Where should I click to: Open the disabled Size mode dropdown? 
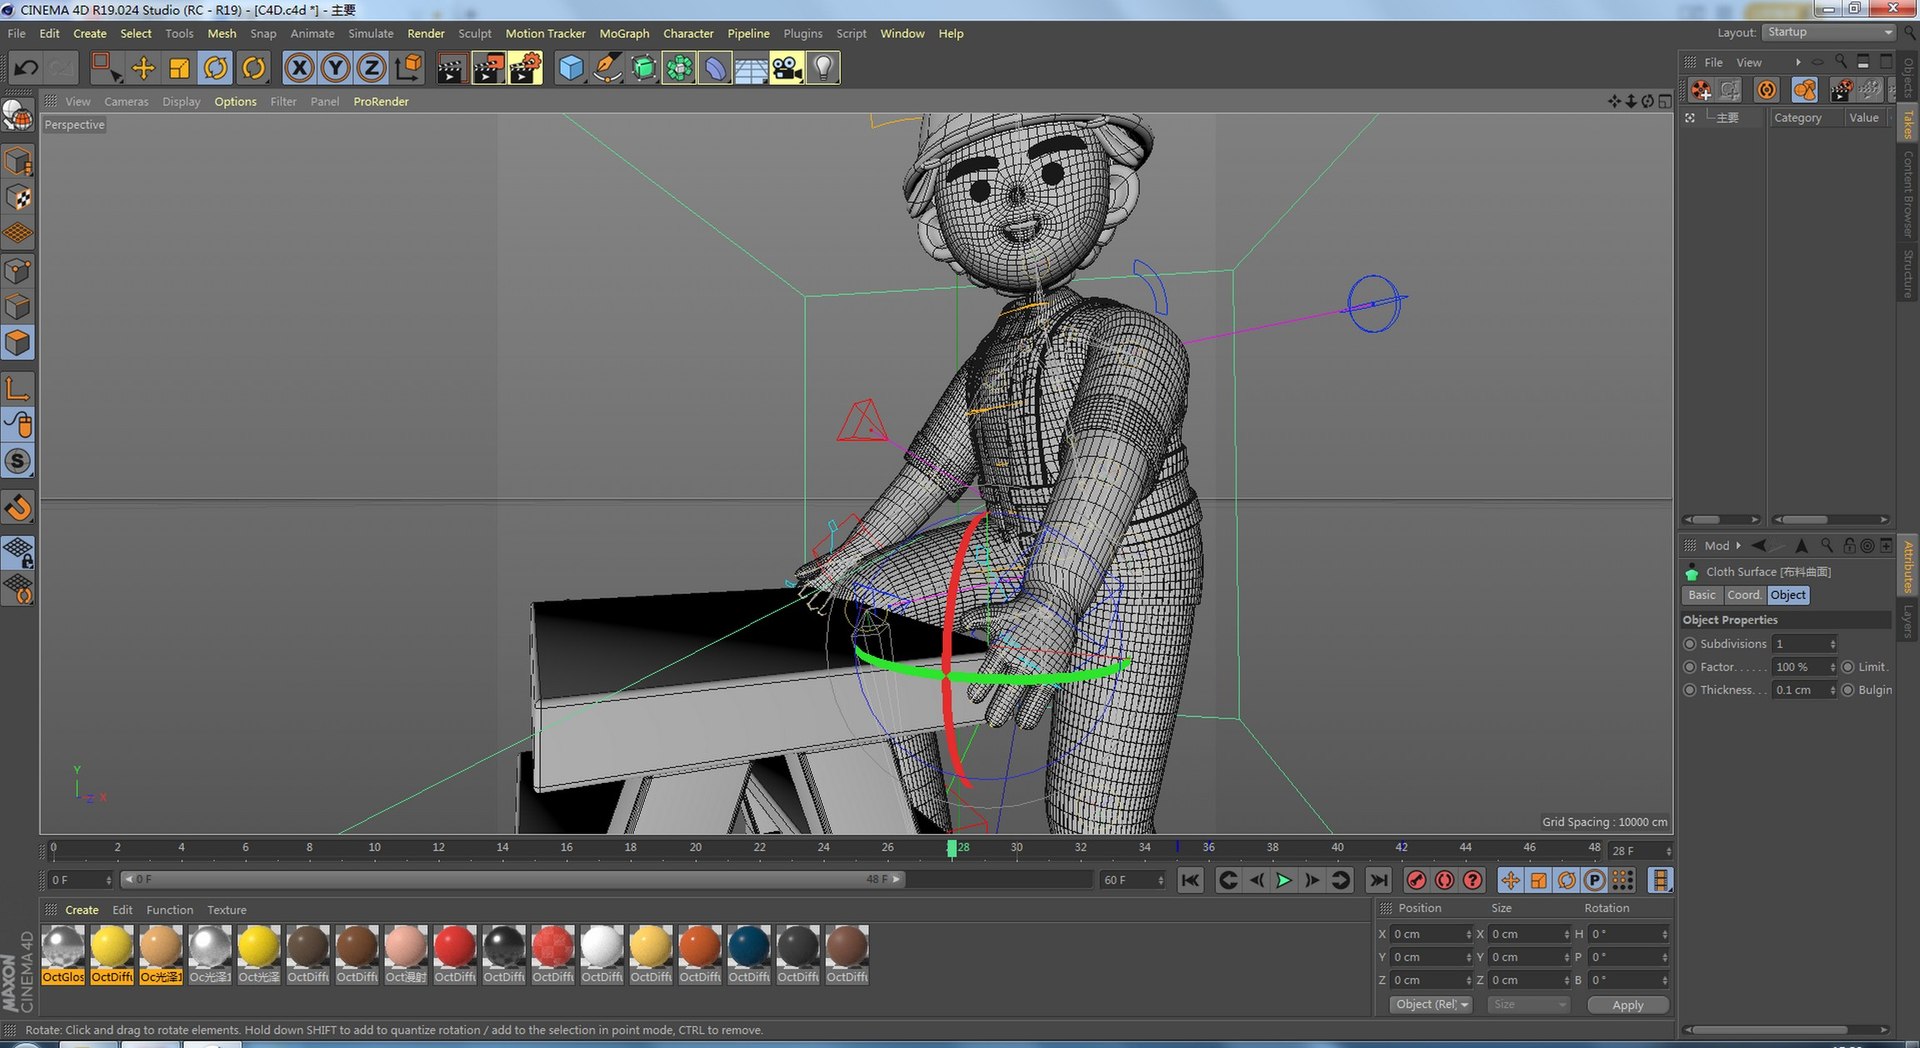pos(1529,1005)
